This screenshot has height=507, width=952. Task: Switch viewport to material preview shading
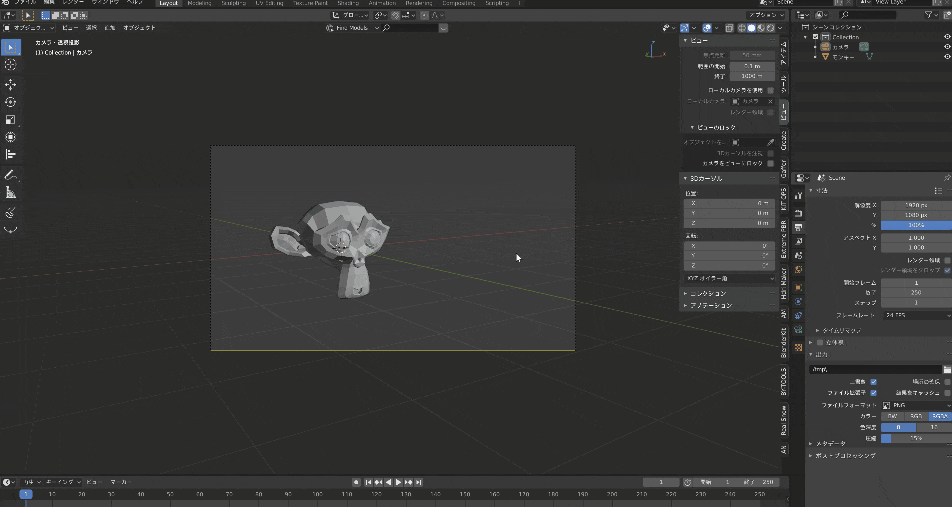(x=761, y=28)
